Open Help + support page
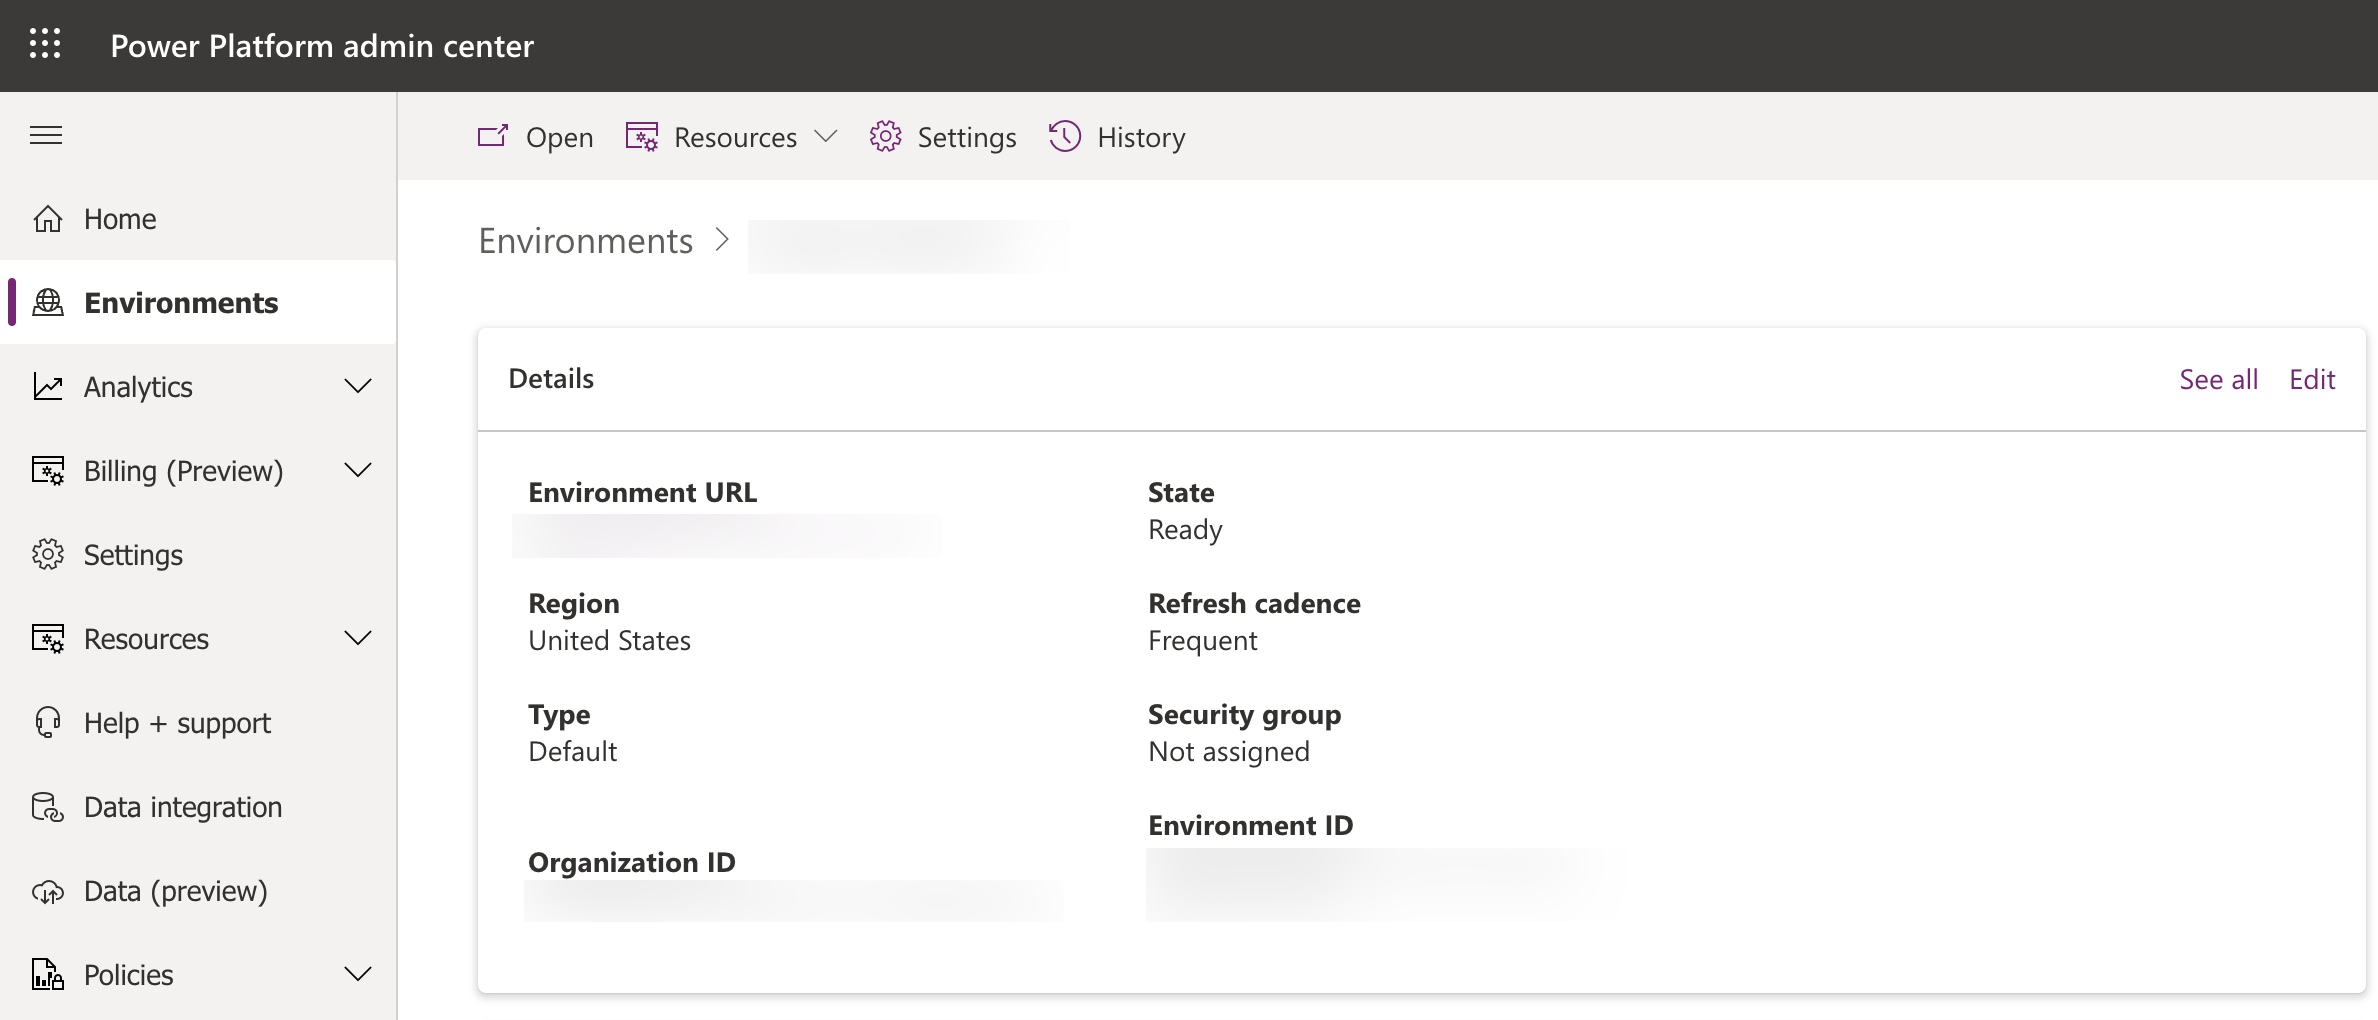This screenshot has height=1020, width=2378. [x=198, y=723]
